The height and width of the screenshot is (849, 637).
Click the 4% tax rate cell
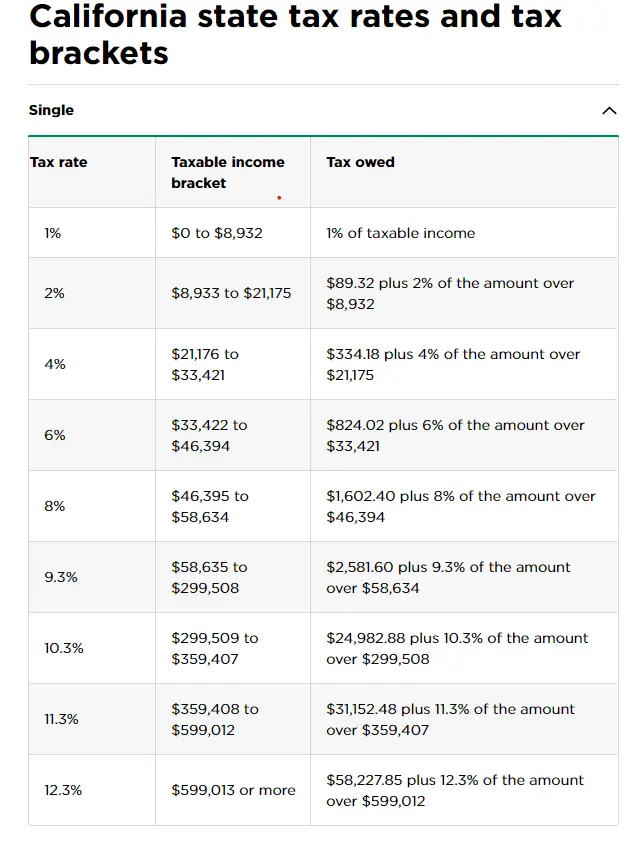point(55,364)
